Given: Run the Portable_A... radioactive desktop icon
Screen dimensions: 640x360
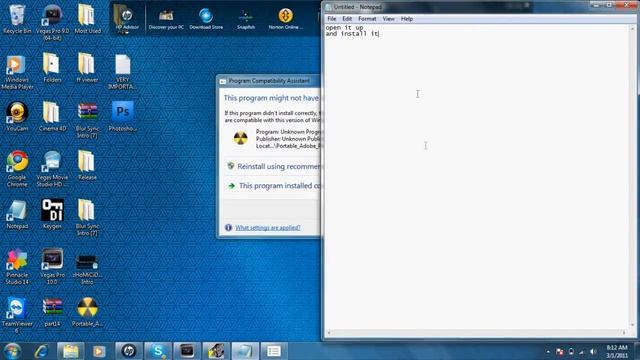Looking at the screenshot, I should 87,313.
